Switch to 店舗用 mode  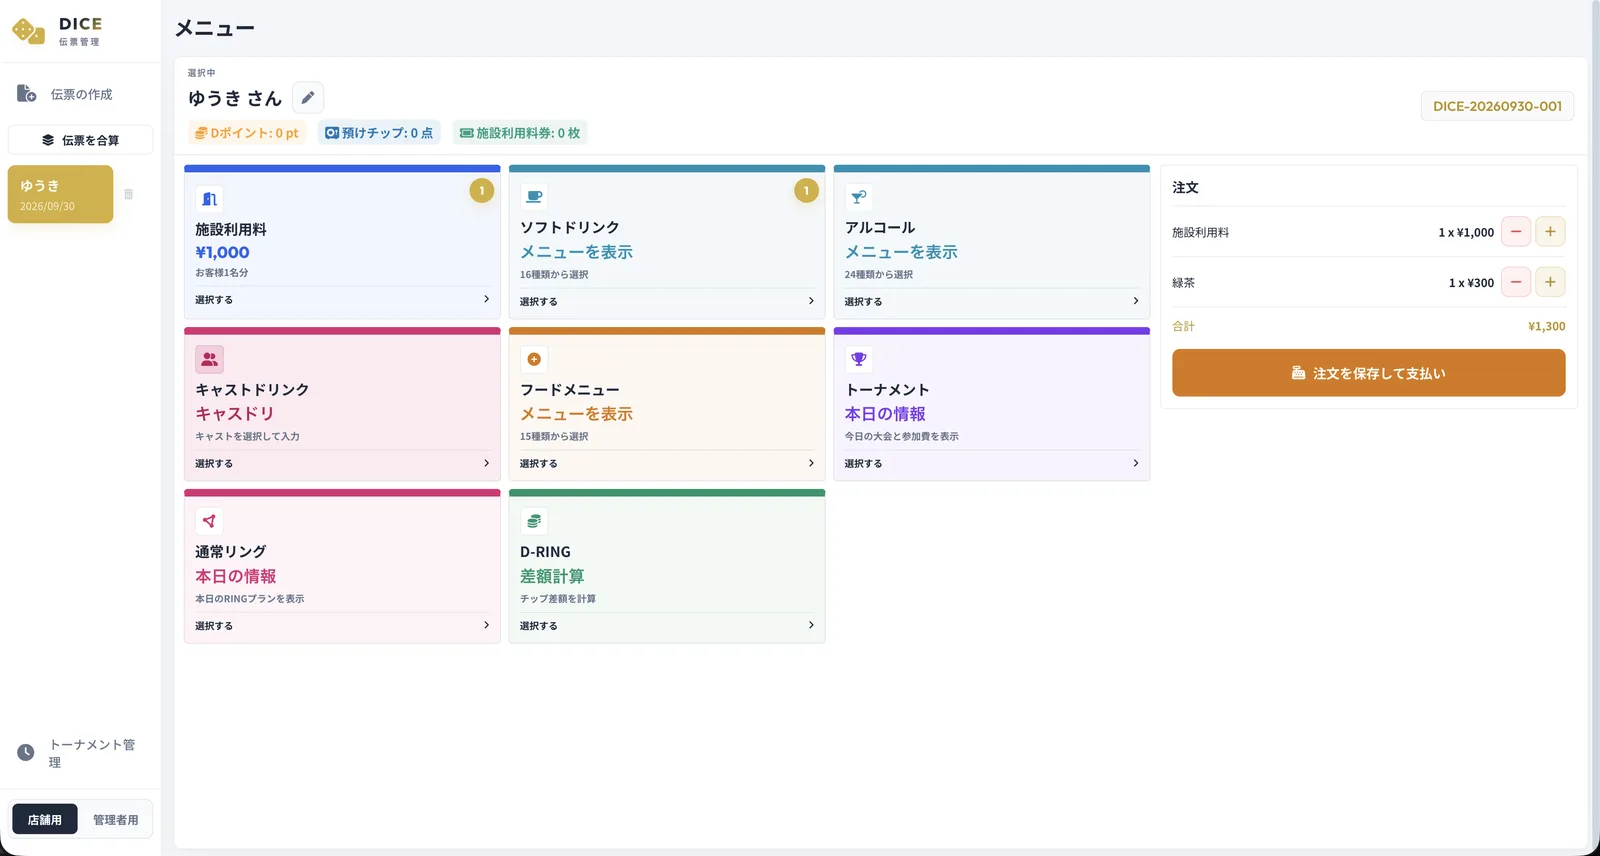point(45,820)
